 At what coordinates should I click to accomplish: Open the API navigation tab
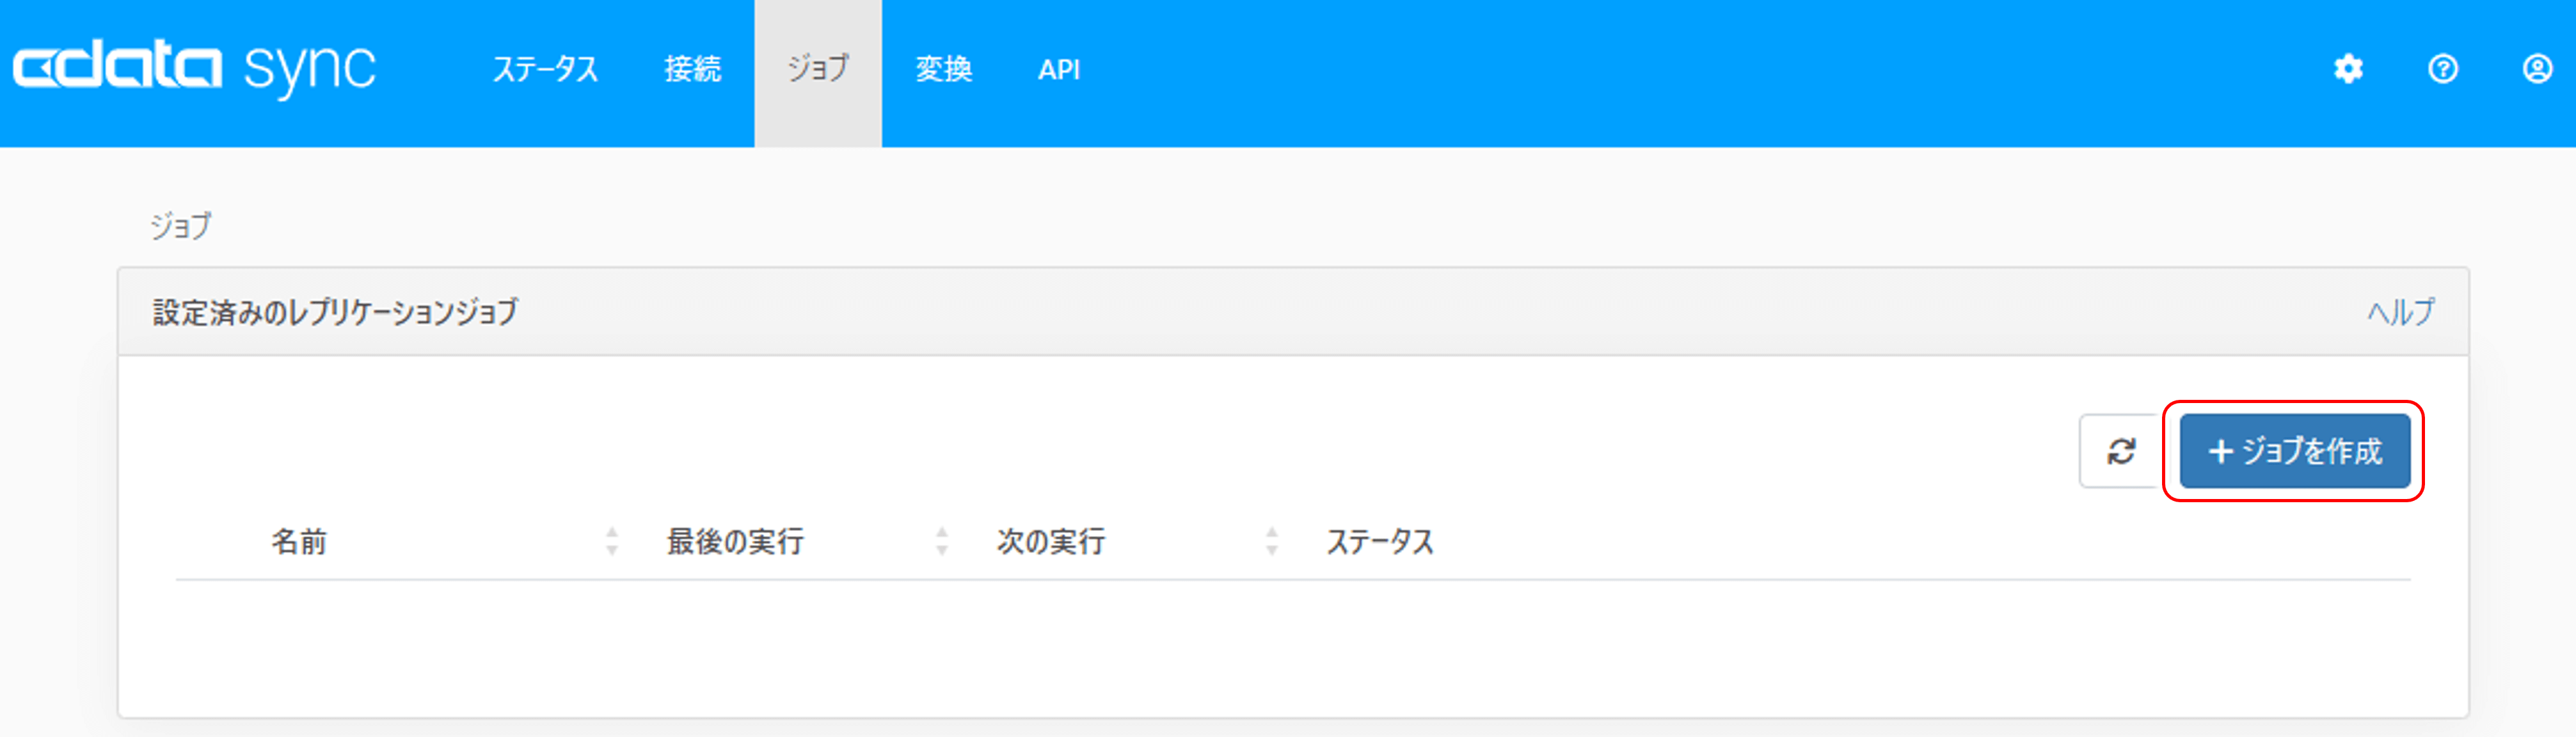point(1059,69)
